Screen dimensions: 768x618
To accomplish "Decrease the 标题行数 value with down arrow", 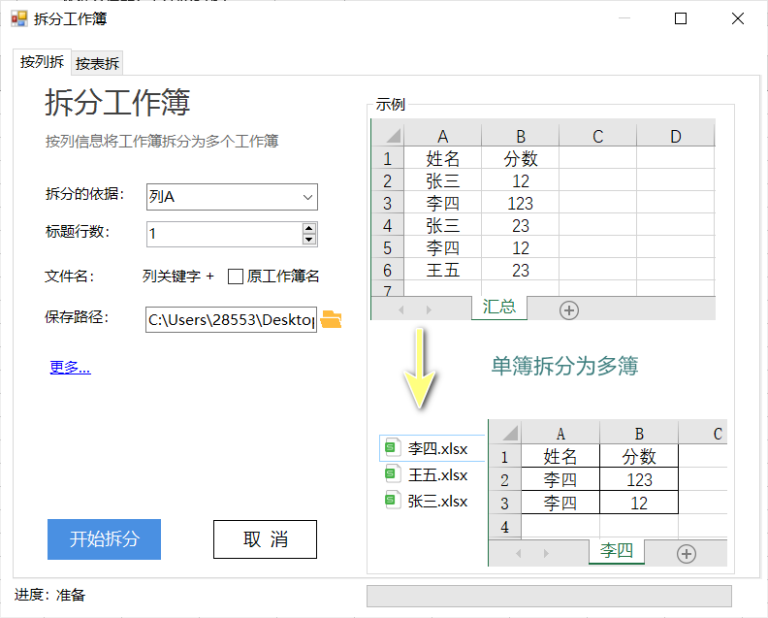I will click(309, 240).
